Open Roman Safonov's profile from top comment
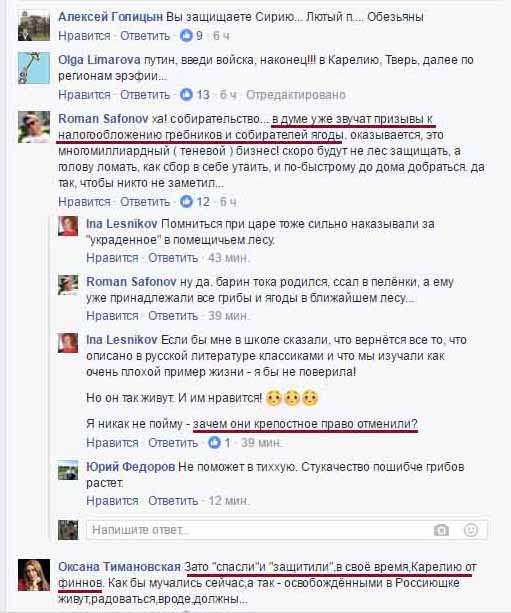Image resolution: width=511 pixels, height=613 pixels. [103, 118]
